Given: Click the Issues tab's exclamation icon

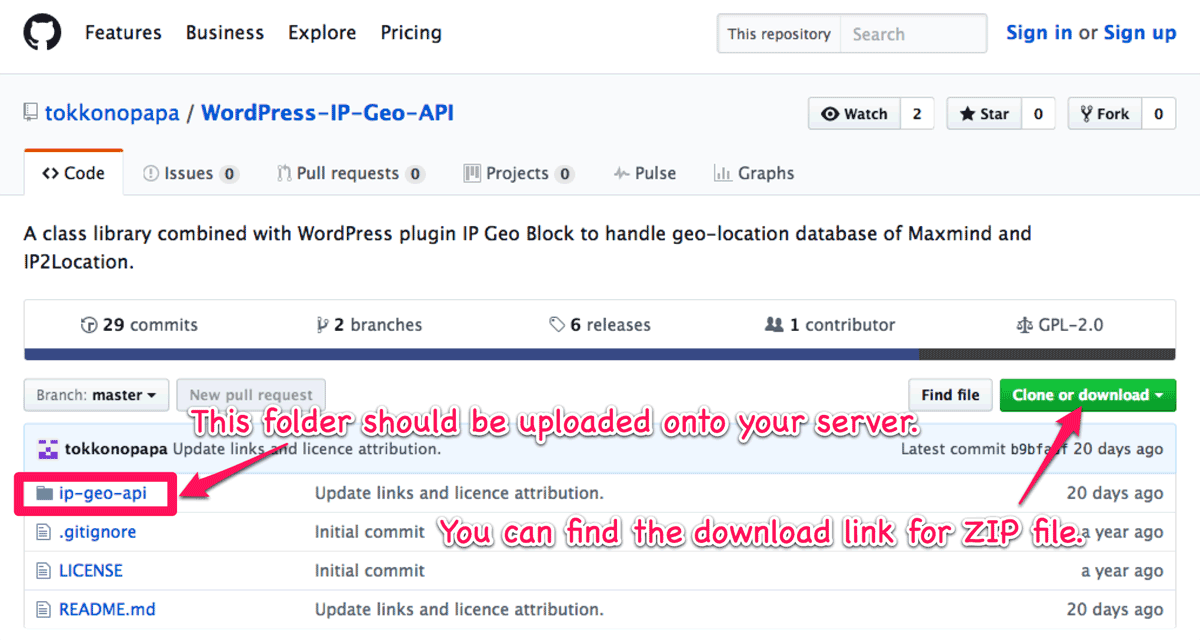Looking at the screenshot, I should point(151,173).
